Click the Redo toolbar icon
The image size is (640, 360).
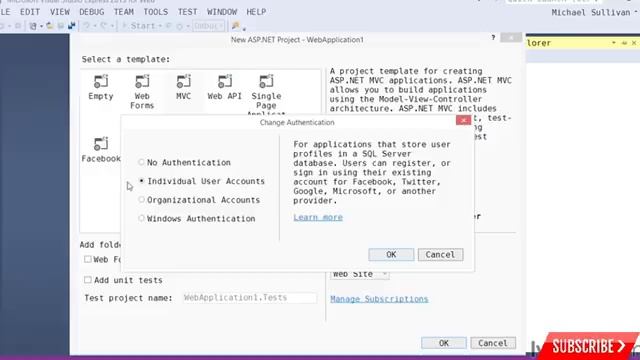[x=104, y=26]
